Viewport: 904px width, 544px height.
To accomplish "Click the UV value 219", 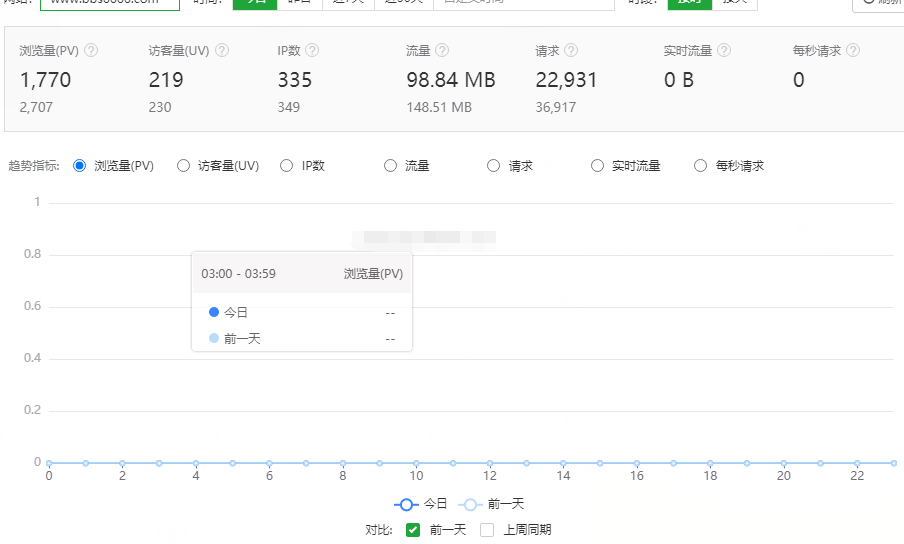I will click(x=166, y=80).
